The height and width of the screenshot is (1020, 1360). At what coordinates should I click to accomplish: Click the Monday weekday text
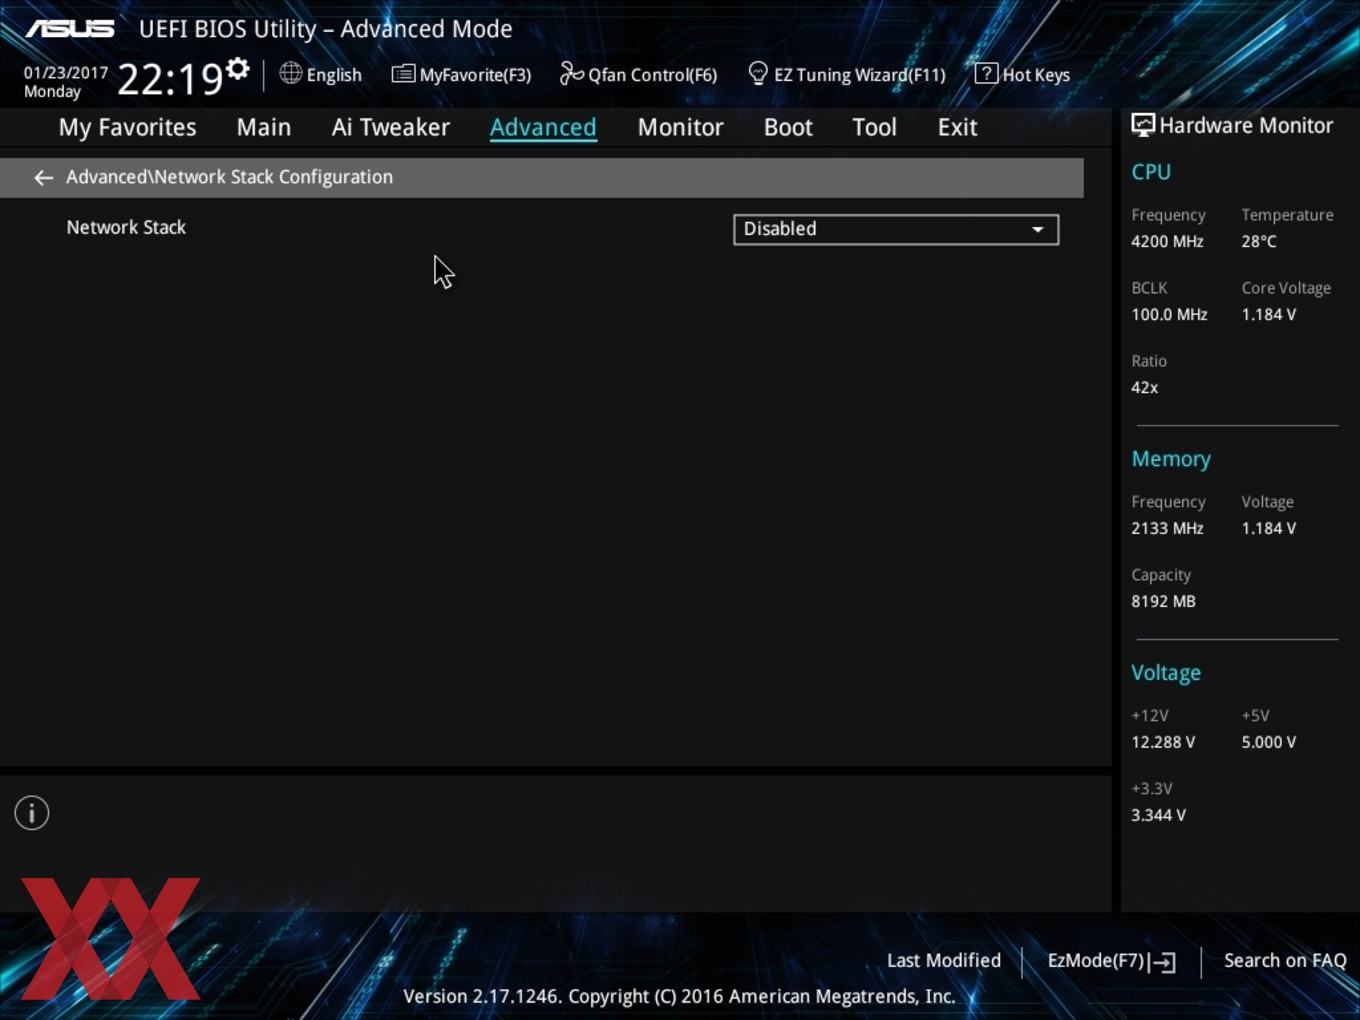coord(52,91)
